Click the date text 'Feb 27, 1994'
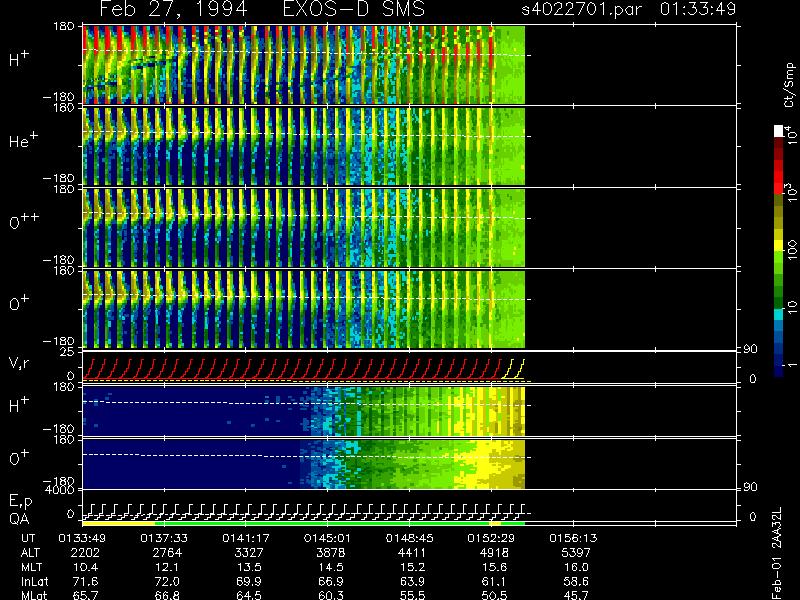 coord(173,9)
